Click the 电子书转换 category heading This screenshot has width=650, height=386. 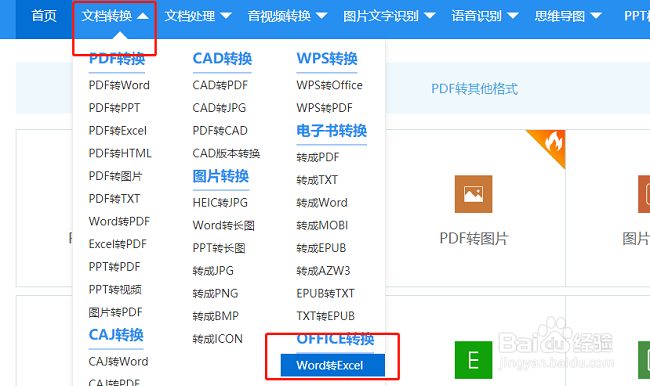point(332,131)
